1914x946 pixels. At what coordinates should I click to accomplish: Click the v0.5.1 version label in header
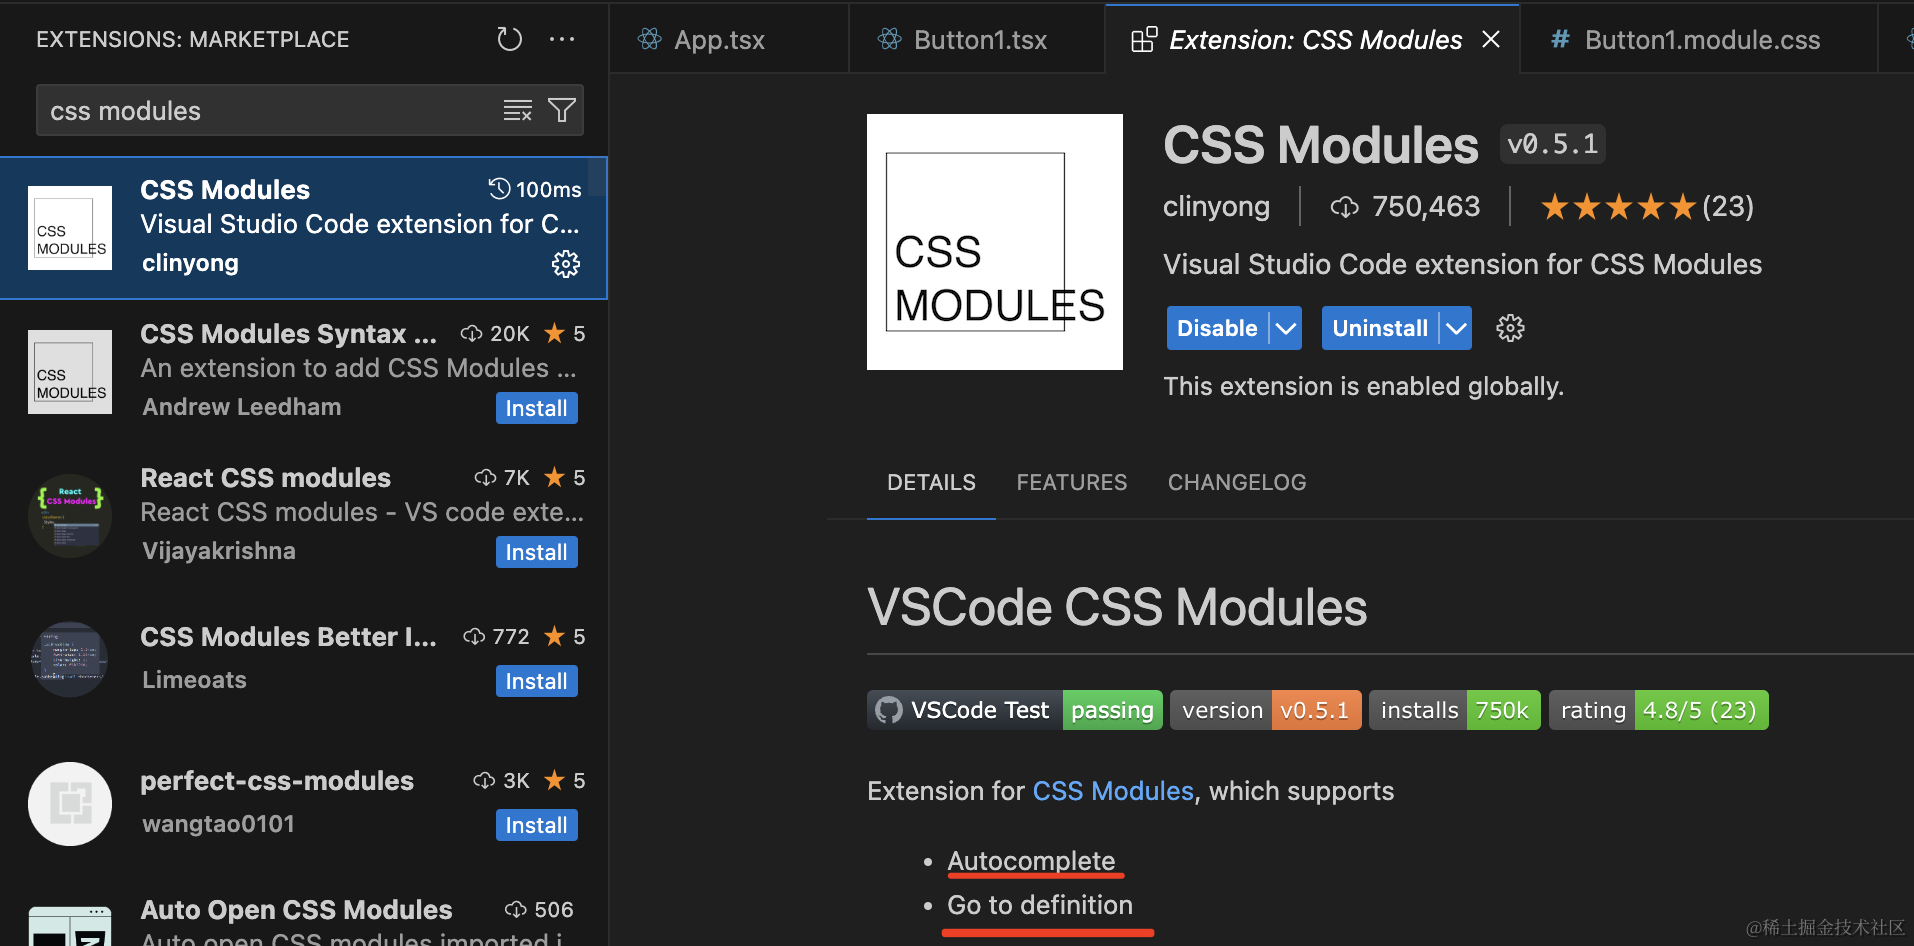pyautogui.click(x=1552, y=144)
